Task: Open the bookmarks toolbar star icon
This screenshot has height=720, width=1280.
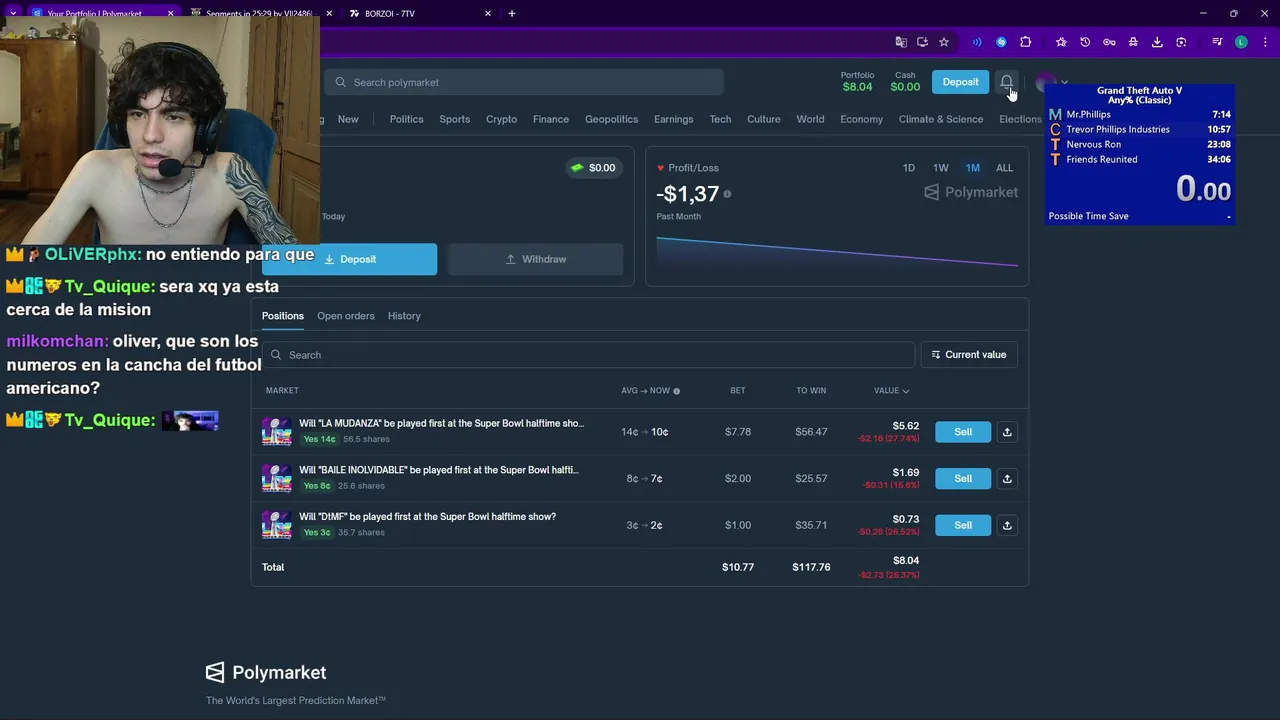Action: (1061, 42)
